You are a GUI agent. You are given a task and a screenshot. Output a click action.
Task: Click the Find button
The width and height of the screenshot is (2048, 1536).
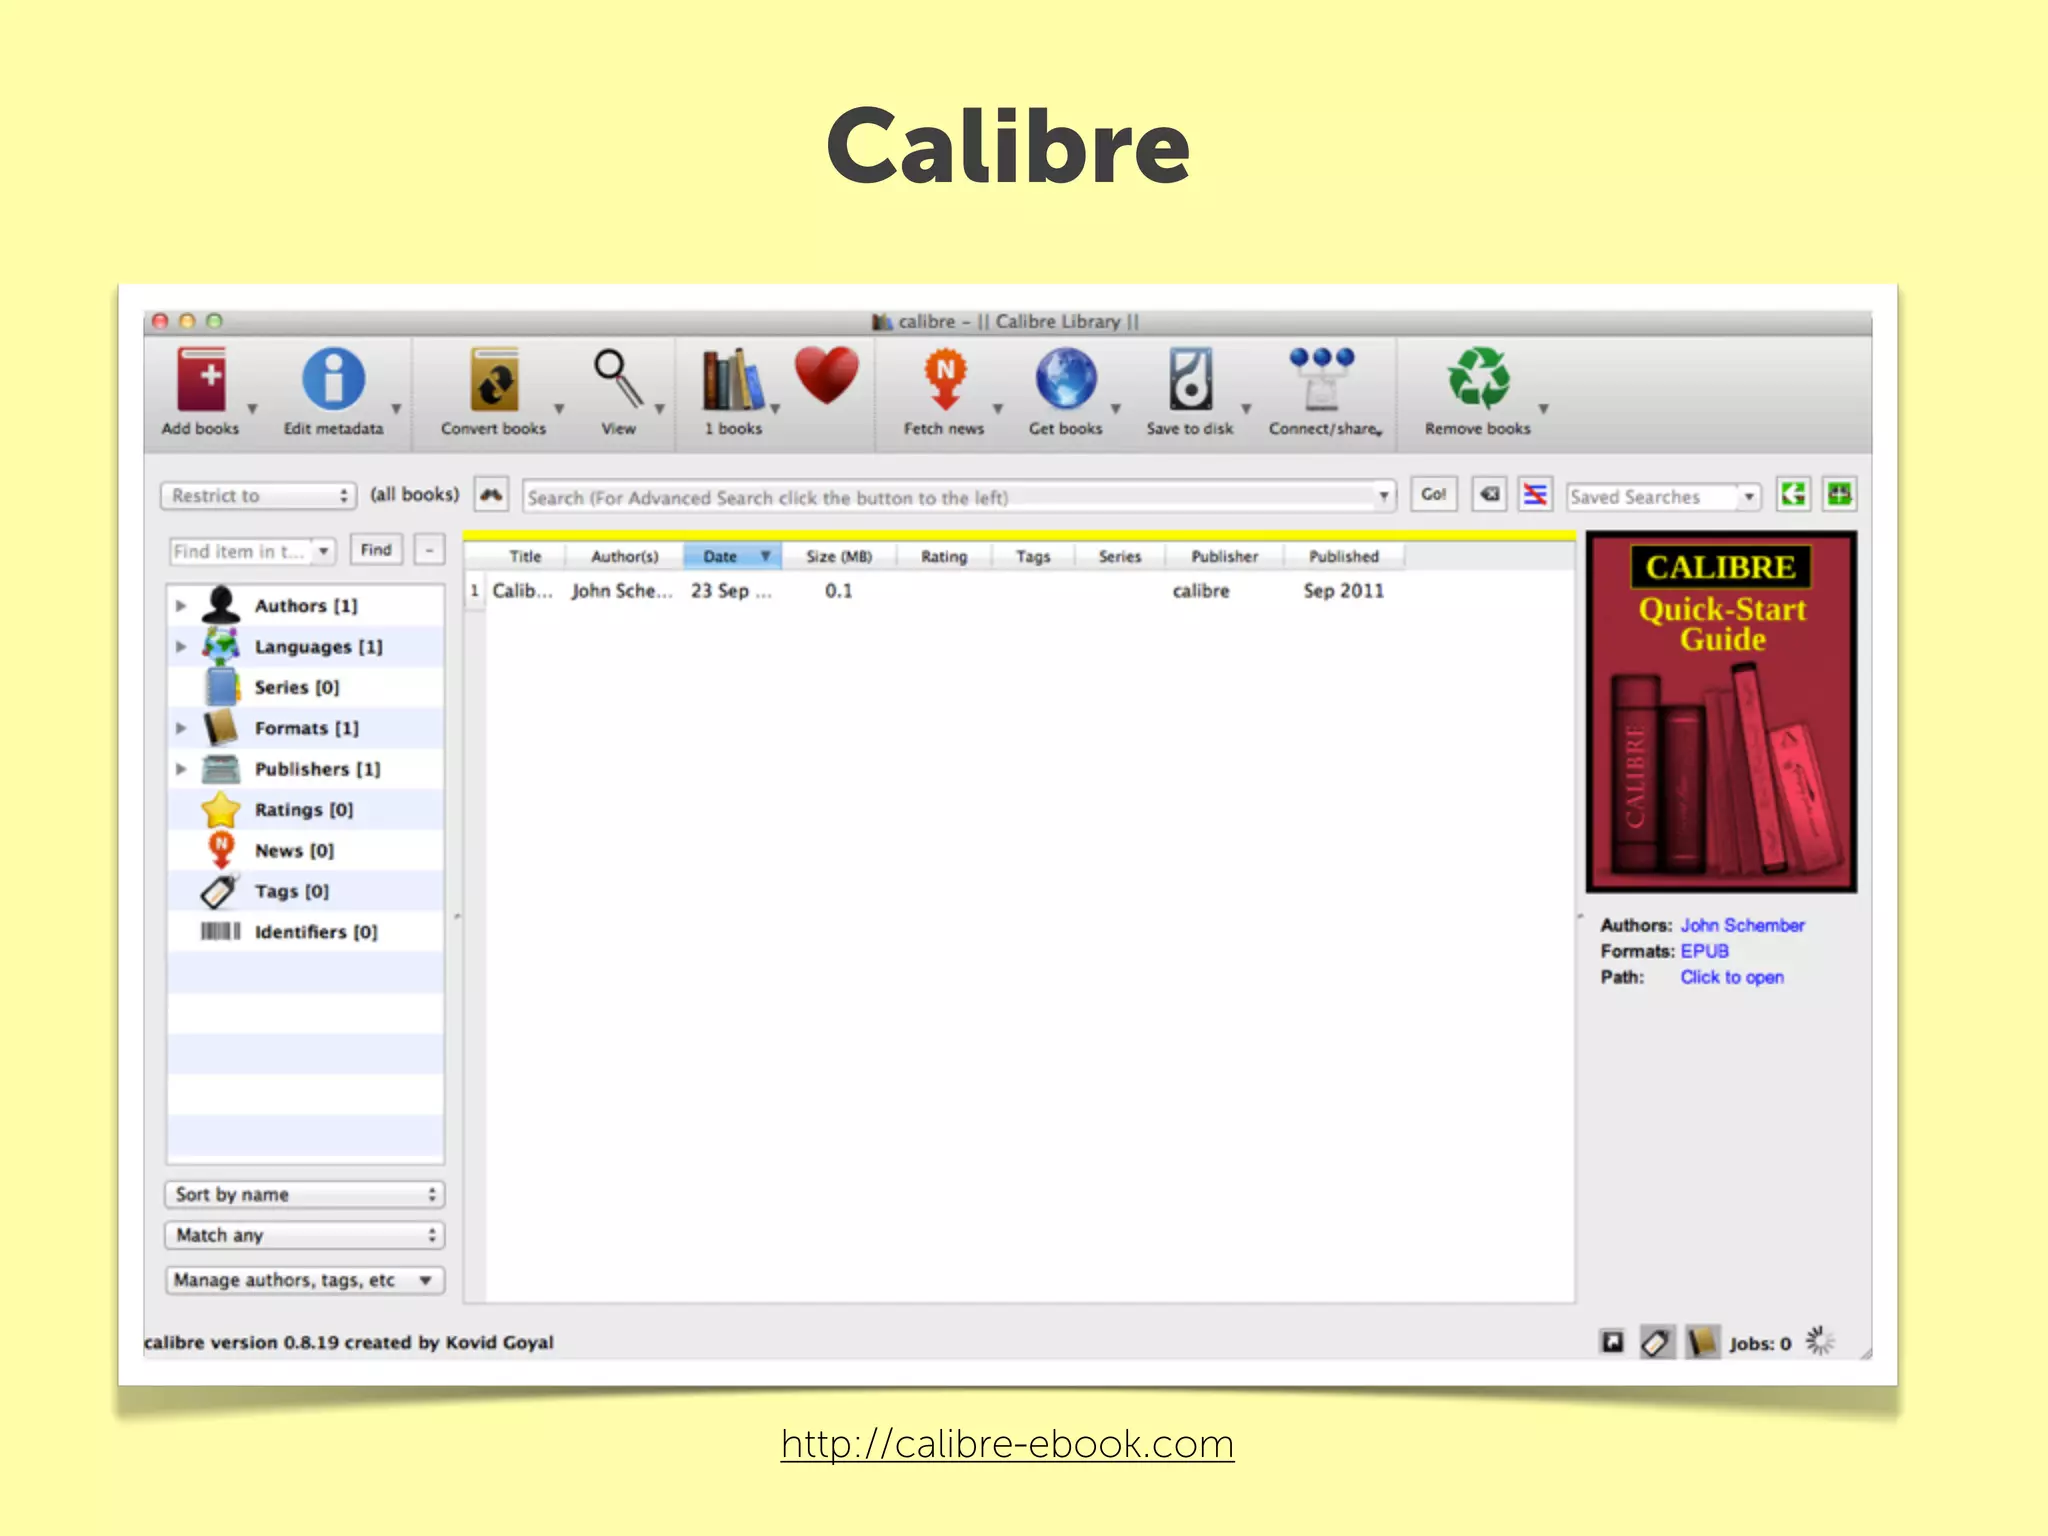(x=376, y=550)
